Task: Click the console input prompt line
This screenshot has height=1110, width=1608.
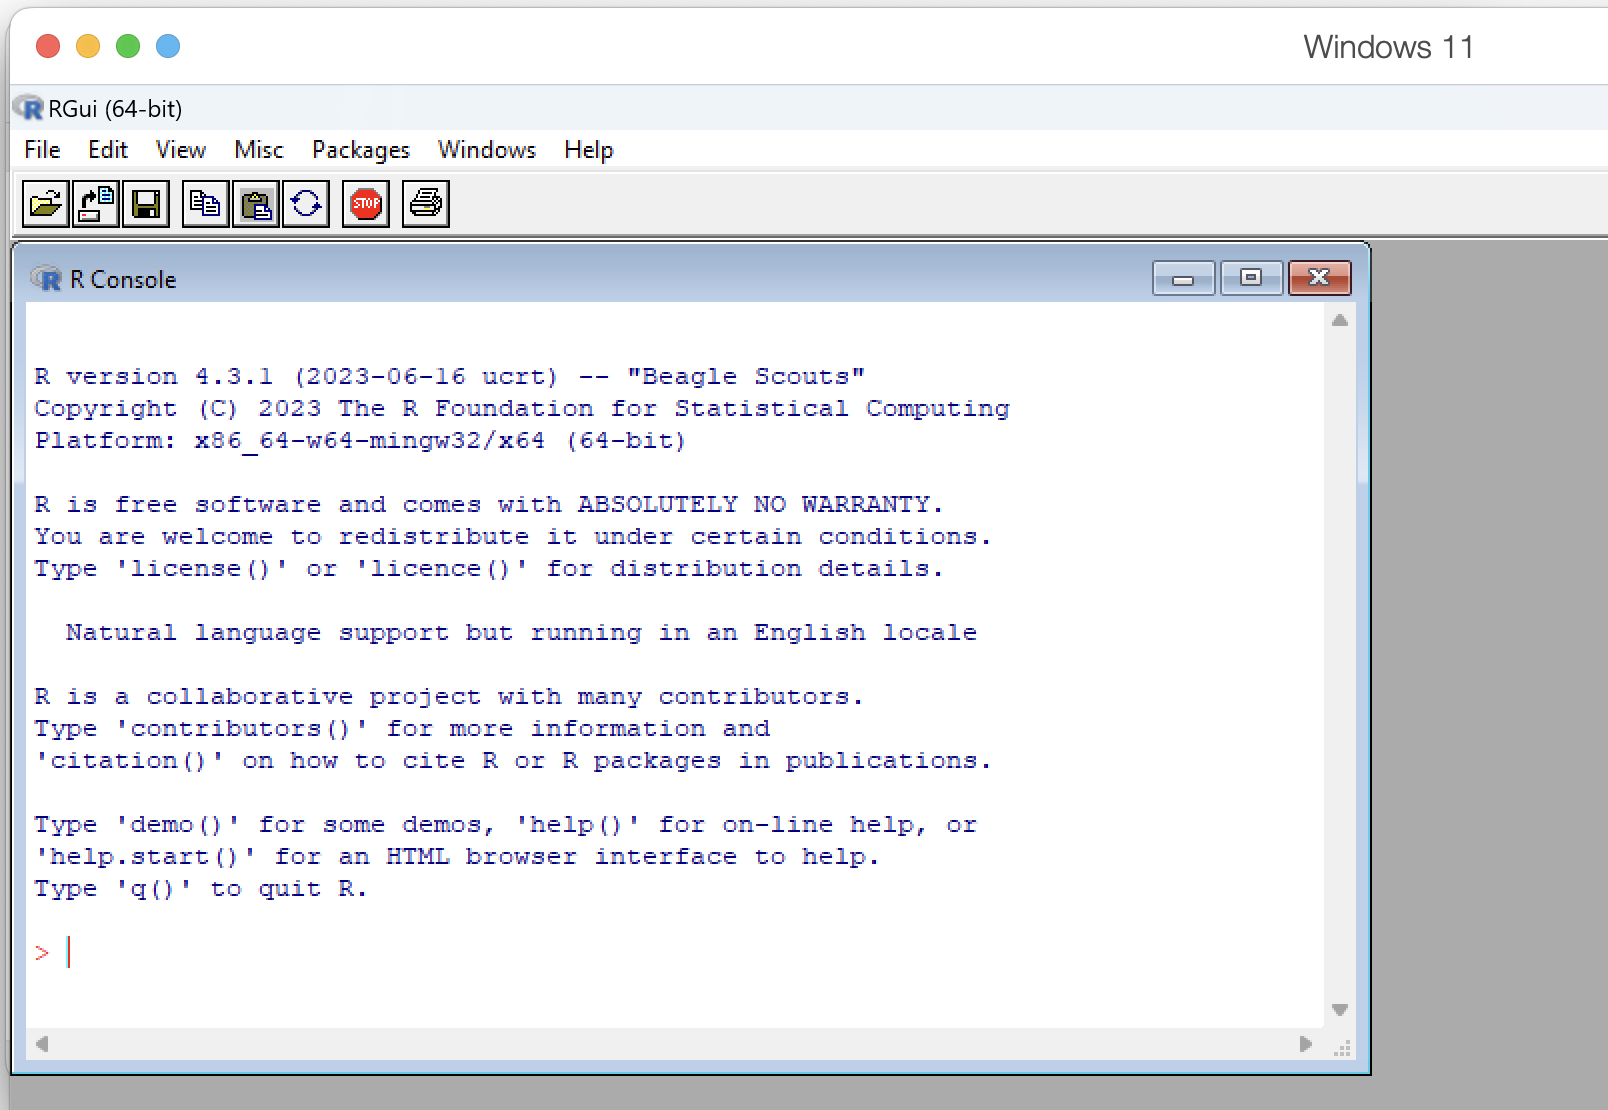Action: point(675,952)
